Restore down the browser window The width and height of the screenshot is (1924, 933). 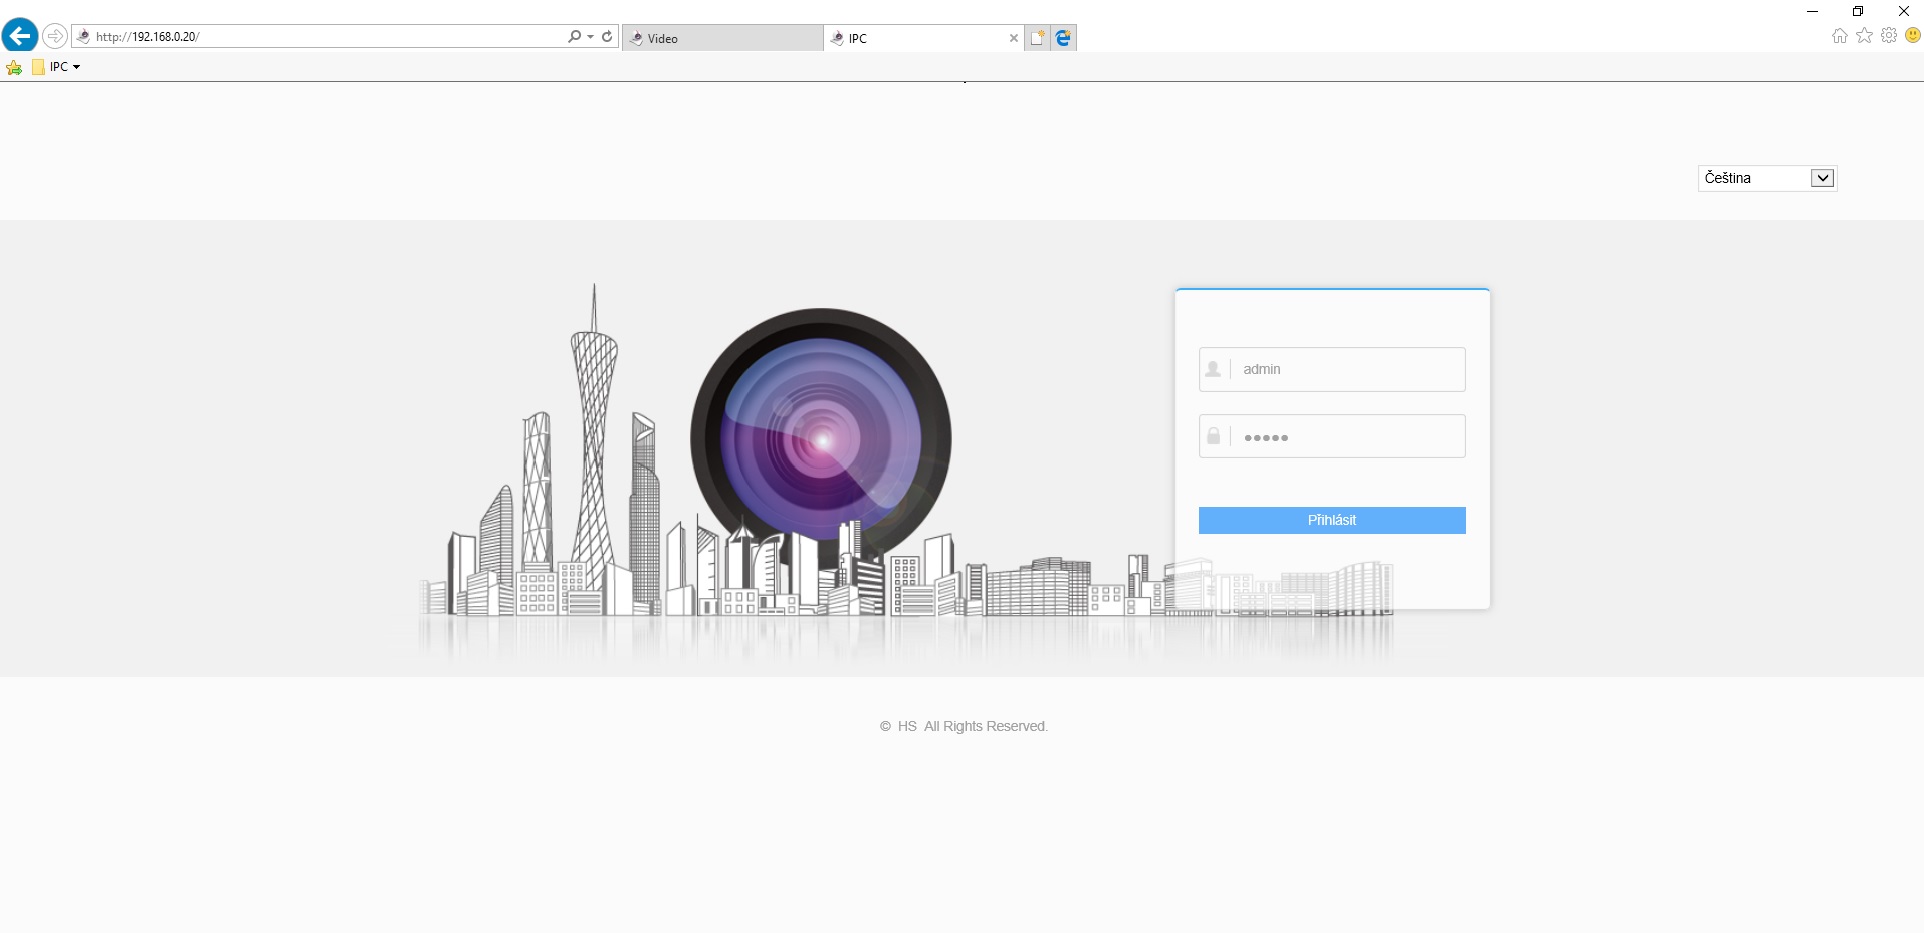click(x=1858, y=11)
